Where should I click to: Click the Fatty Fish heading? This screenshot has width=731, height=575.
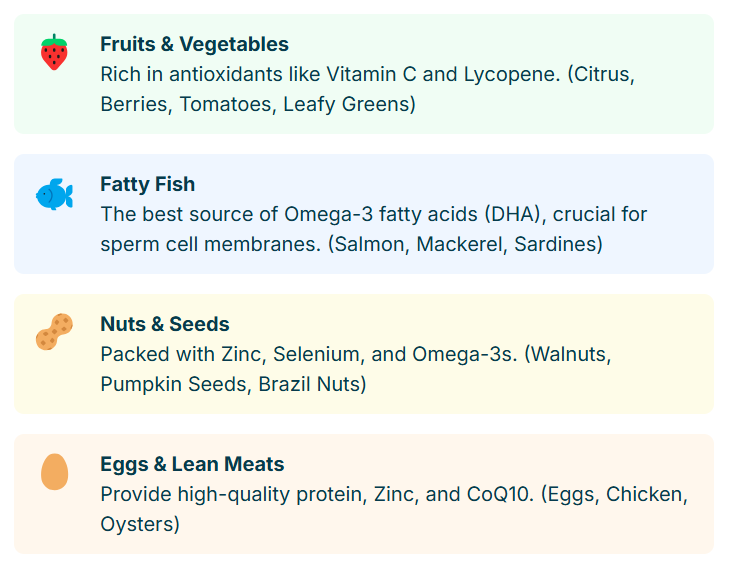pyautogui.click(x=147, y=184)
